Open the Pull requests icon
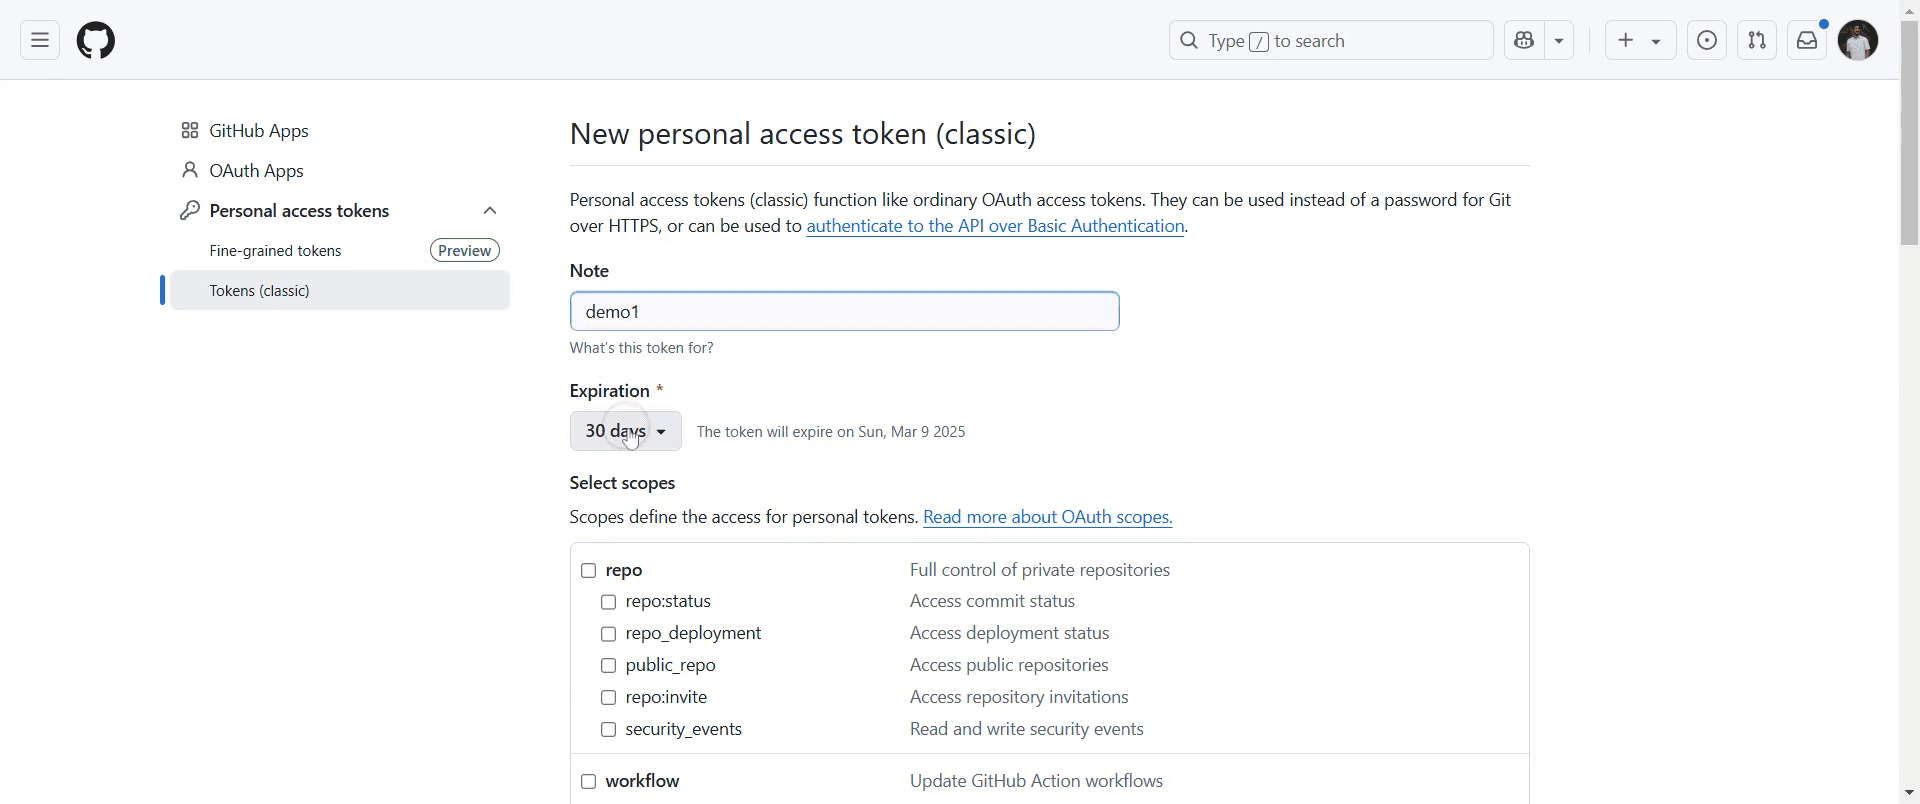 coord(1757,41)
